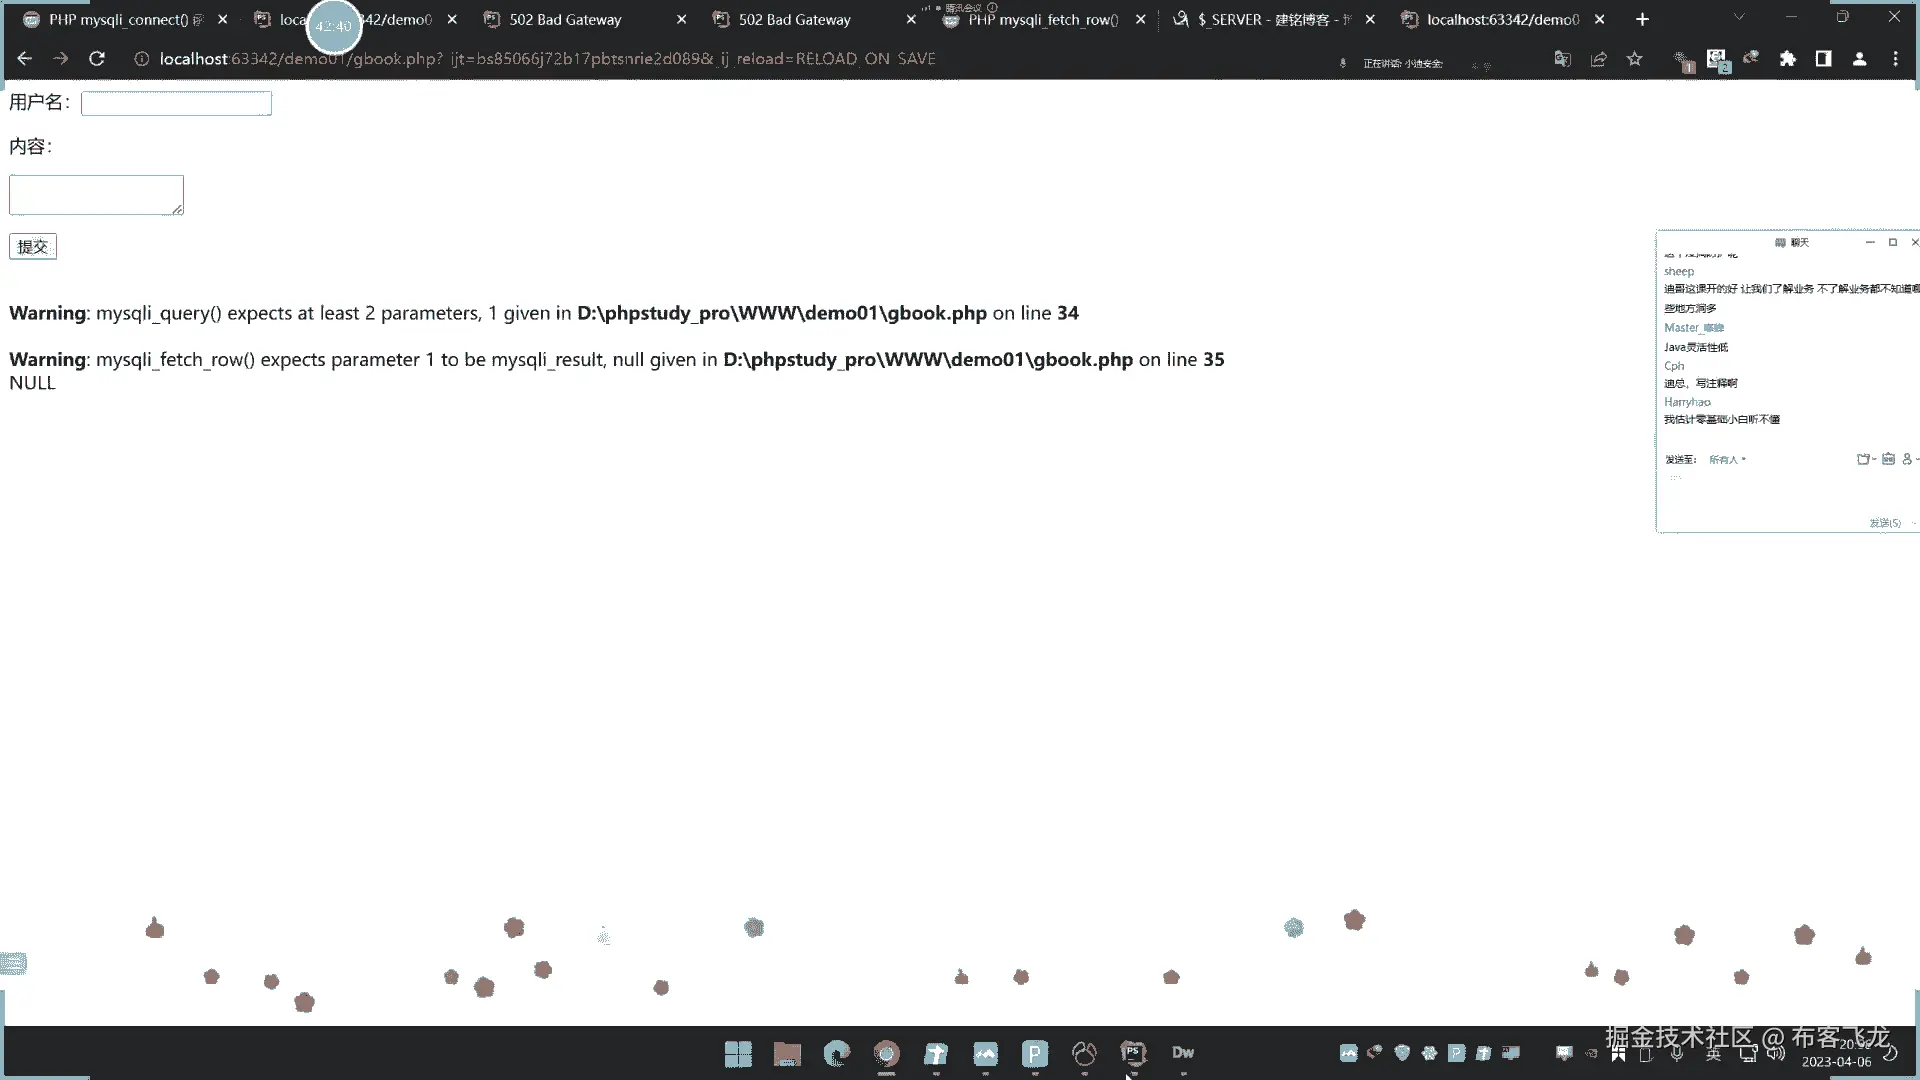Click the Windows Start button
This screenshot has height=1080, width=1920.
tap(738, 1054)
